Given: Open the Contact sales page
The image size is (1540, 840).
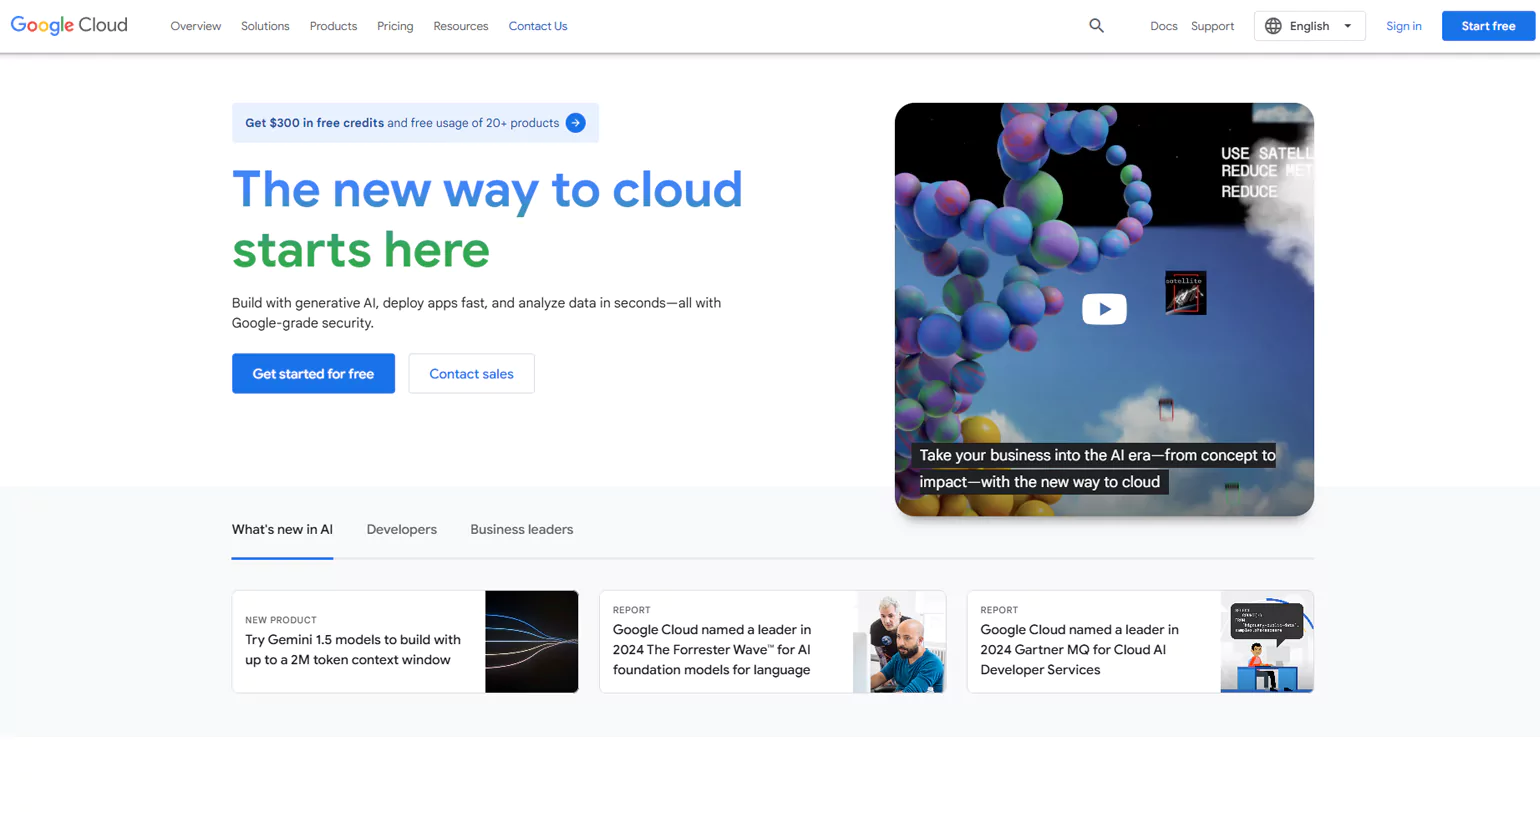Looking at the screenshot, I should [x=471, y=371].
